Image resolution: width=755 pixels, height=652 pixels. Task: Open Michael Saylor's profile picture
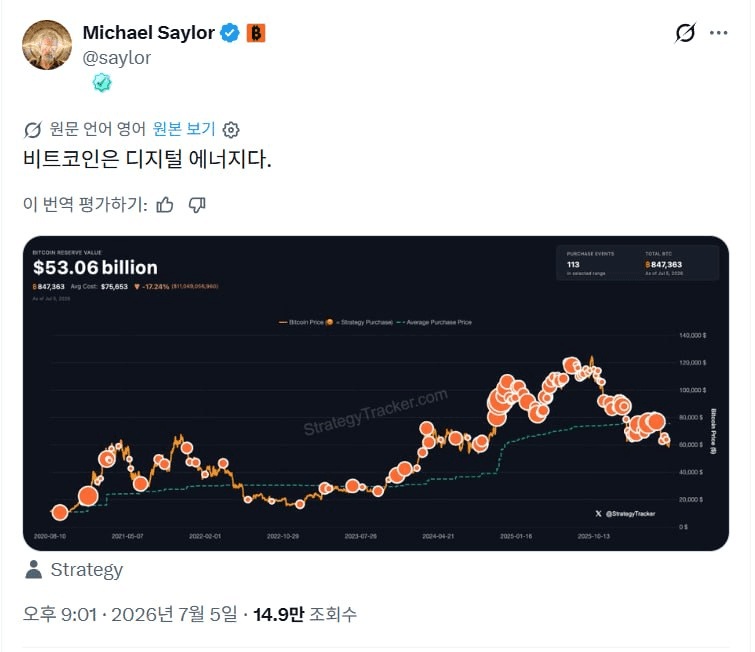[x=47, y=45]
